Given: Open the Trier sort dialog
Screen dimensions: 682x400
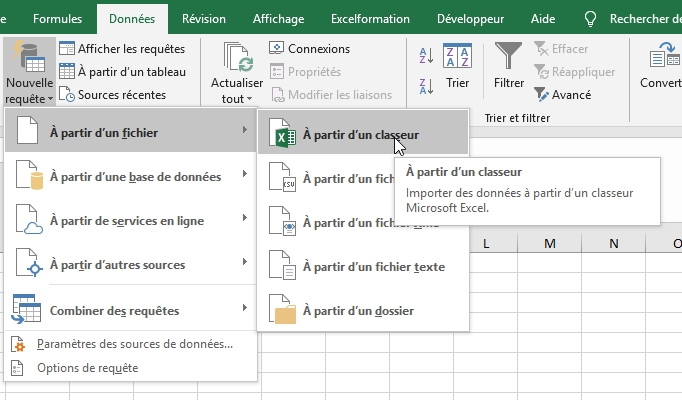Looking at the screenshot, I should (457, 65).
